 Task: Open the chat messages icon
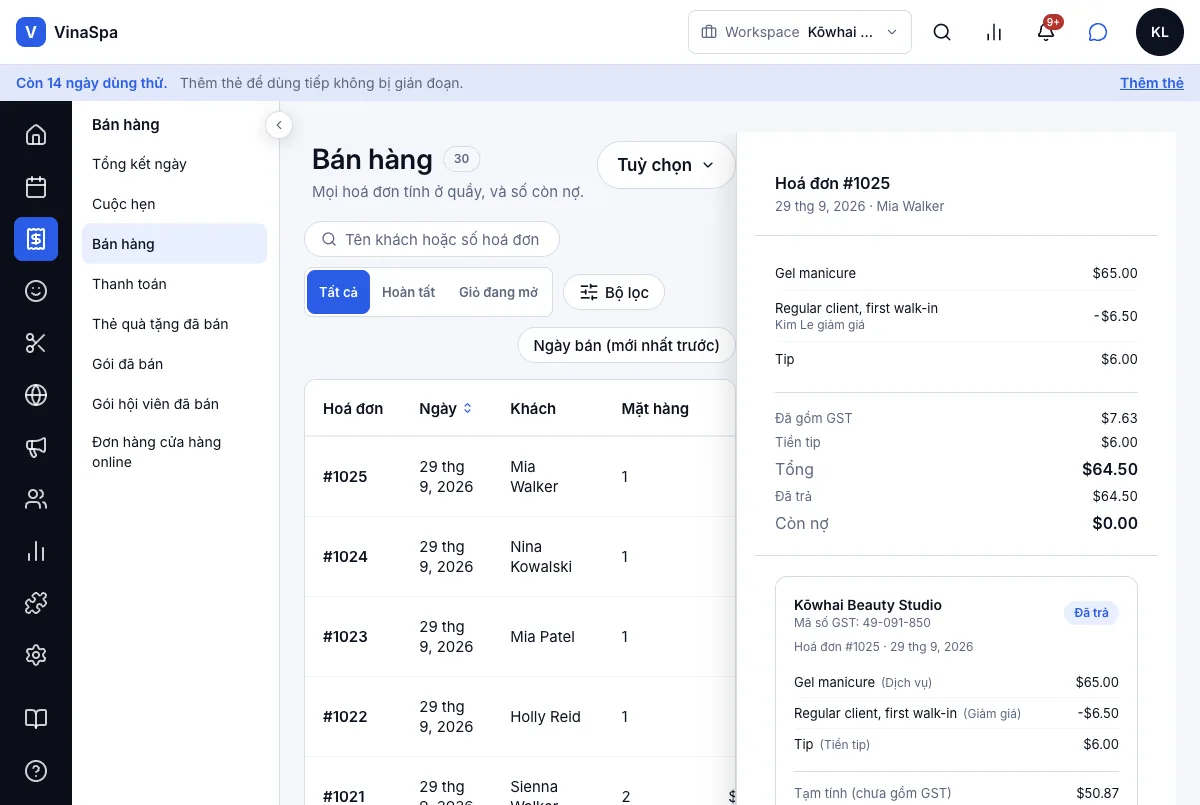coord(1098,32)
